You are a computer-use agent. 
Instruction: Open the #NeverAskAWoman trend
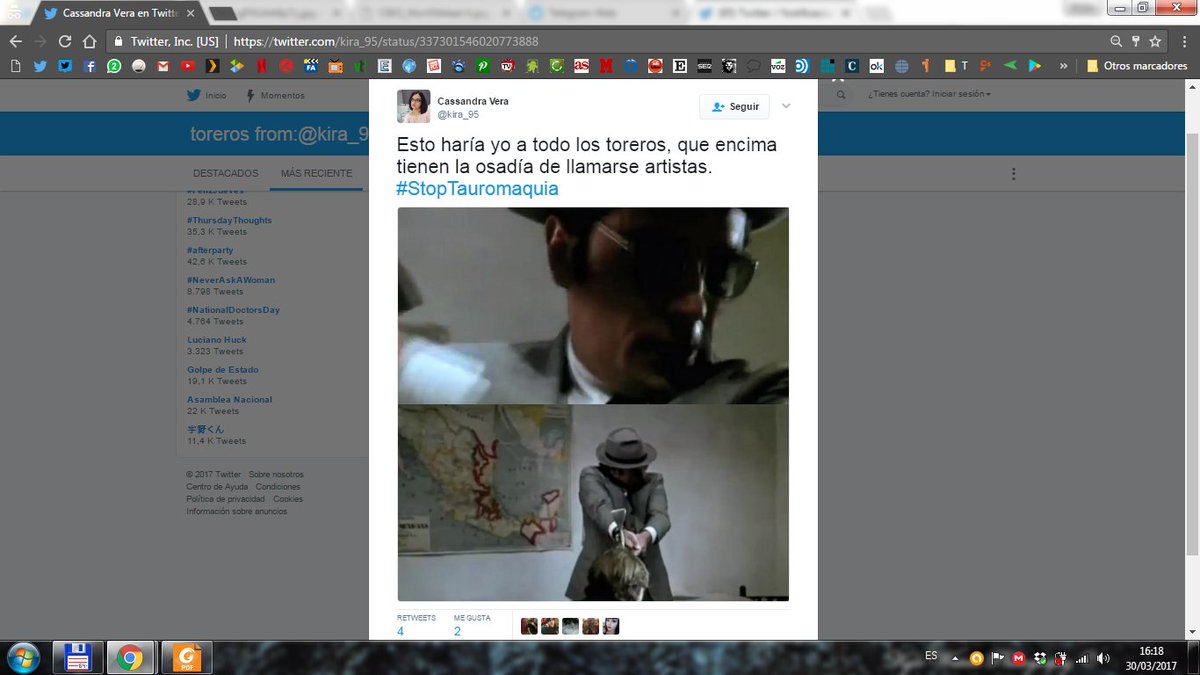click(231, 280)
